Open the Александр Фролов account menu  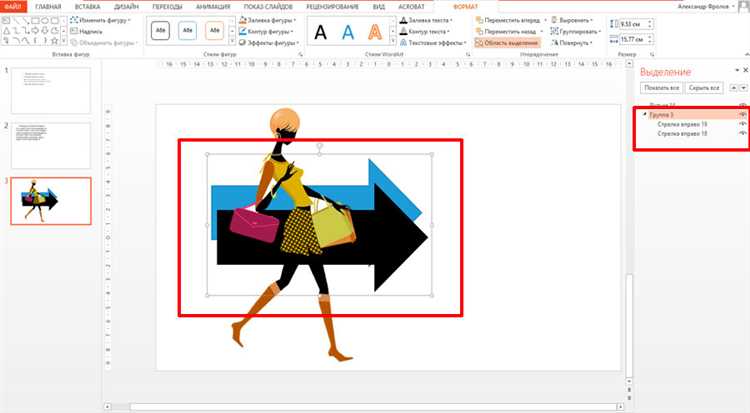point(706,6)
